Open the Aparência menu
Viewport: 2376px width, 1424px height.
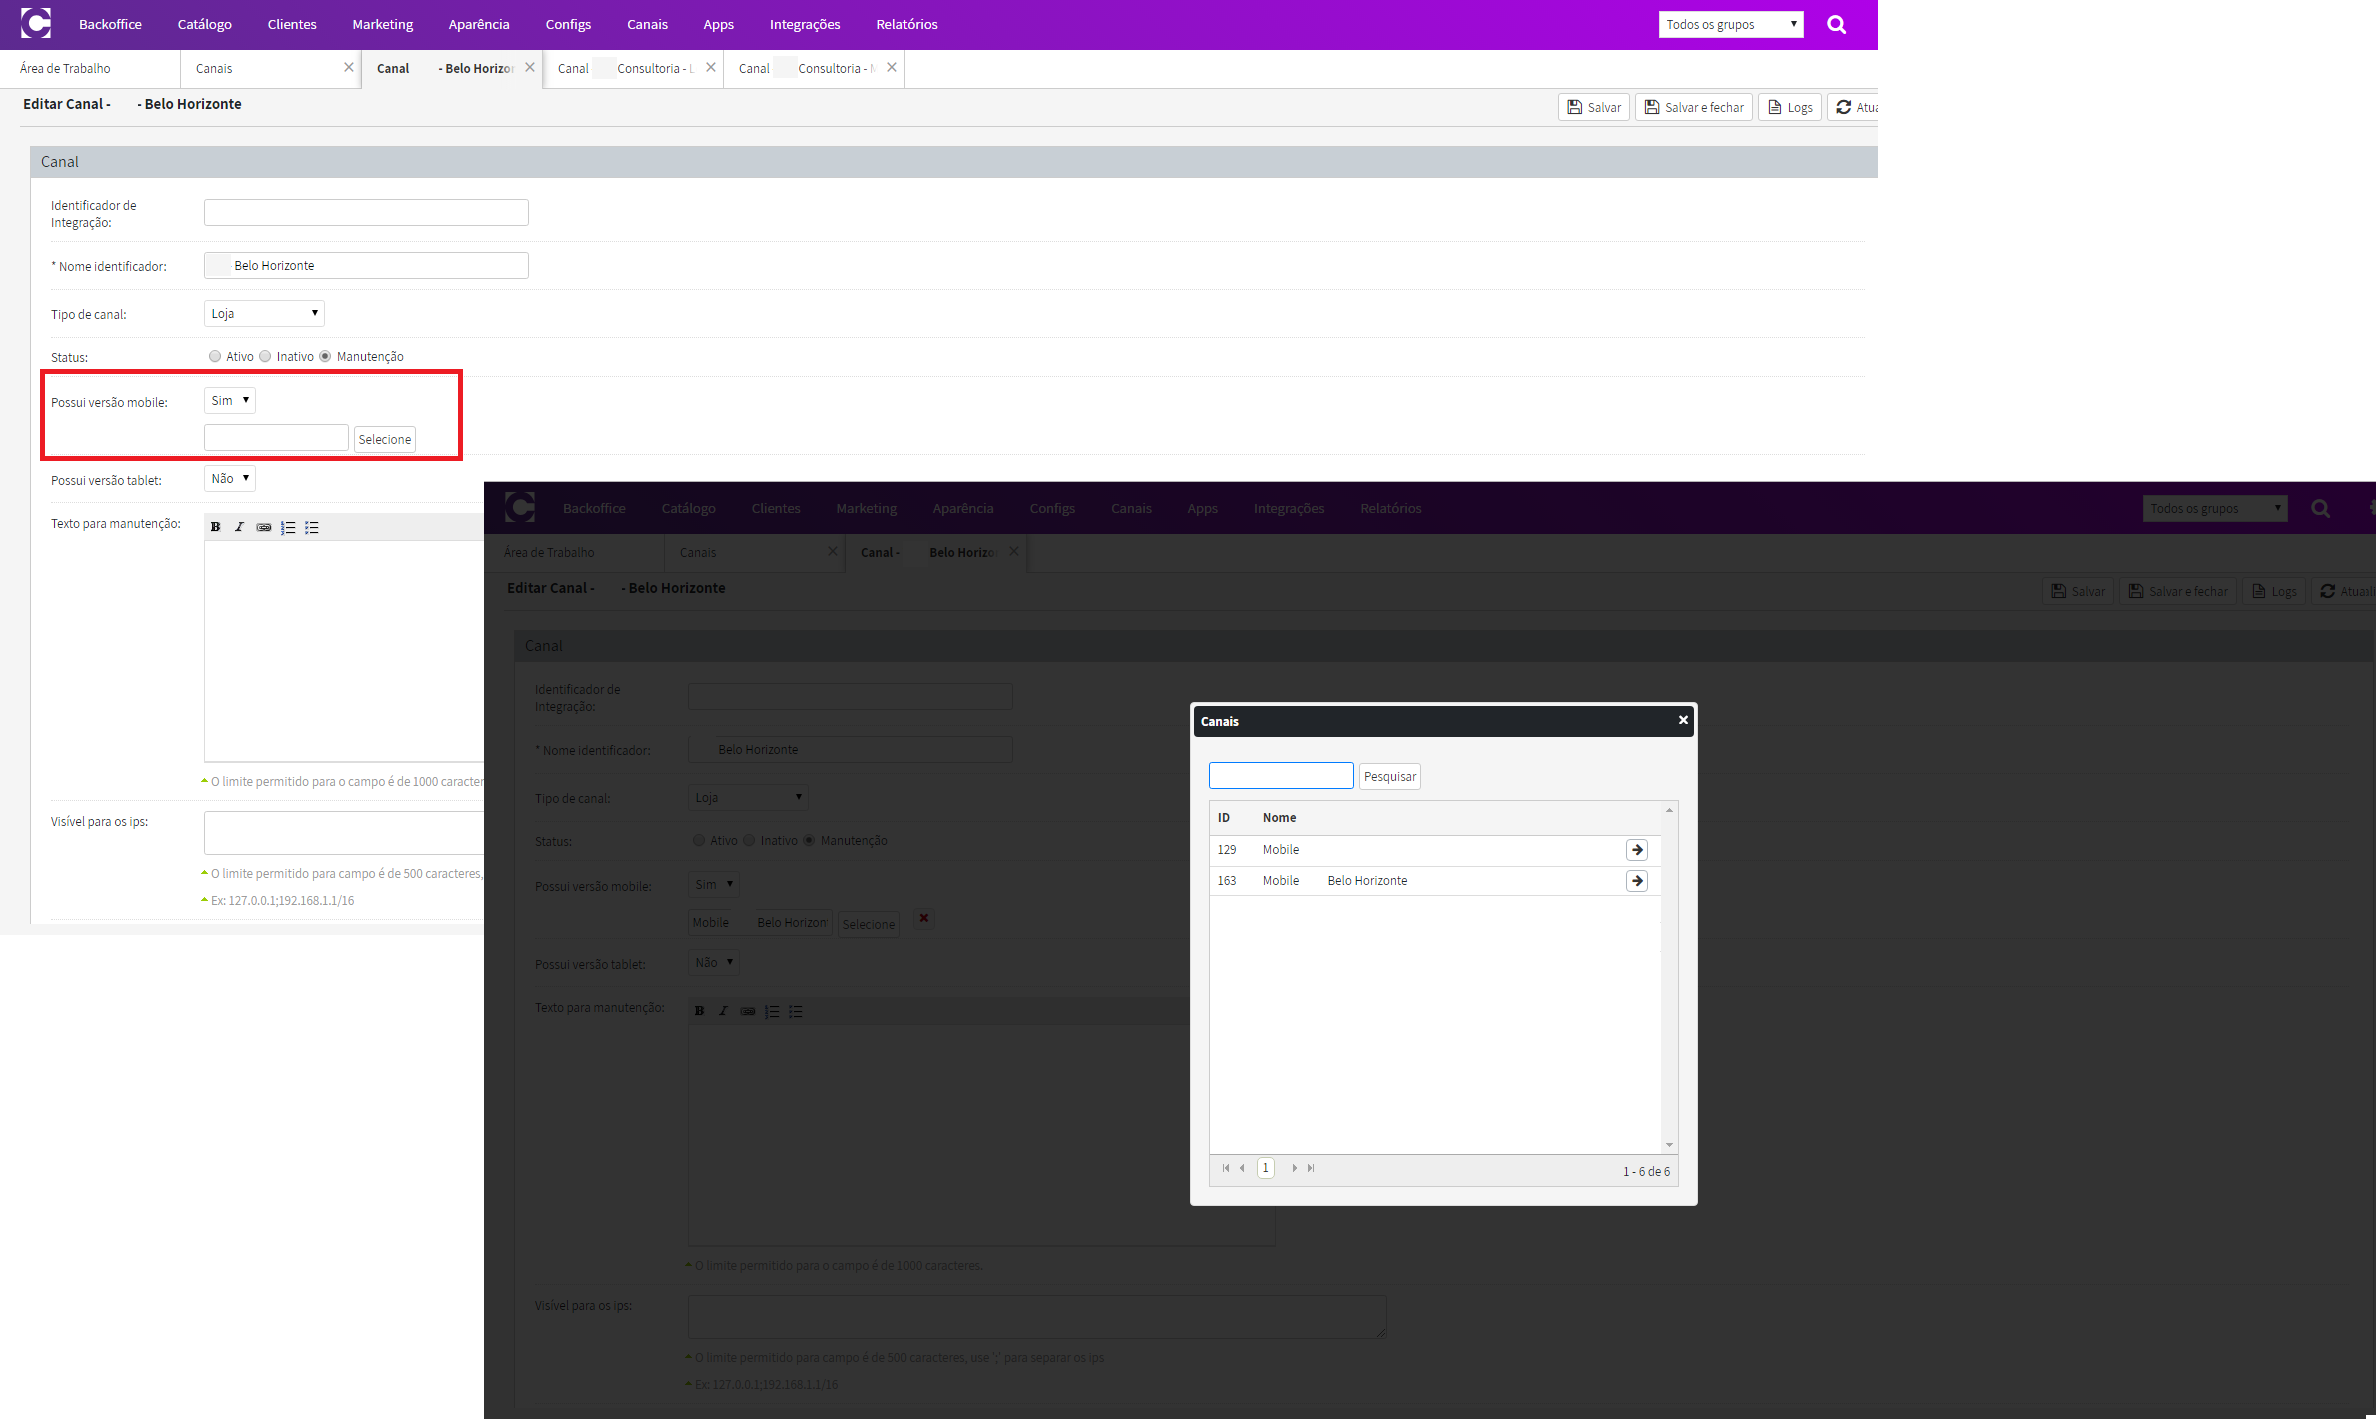tap(479, 24)
